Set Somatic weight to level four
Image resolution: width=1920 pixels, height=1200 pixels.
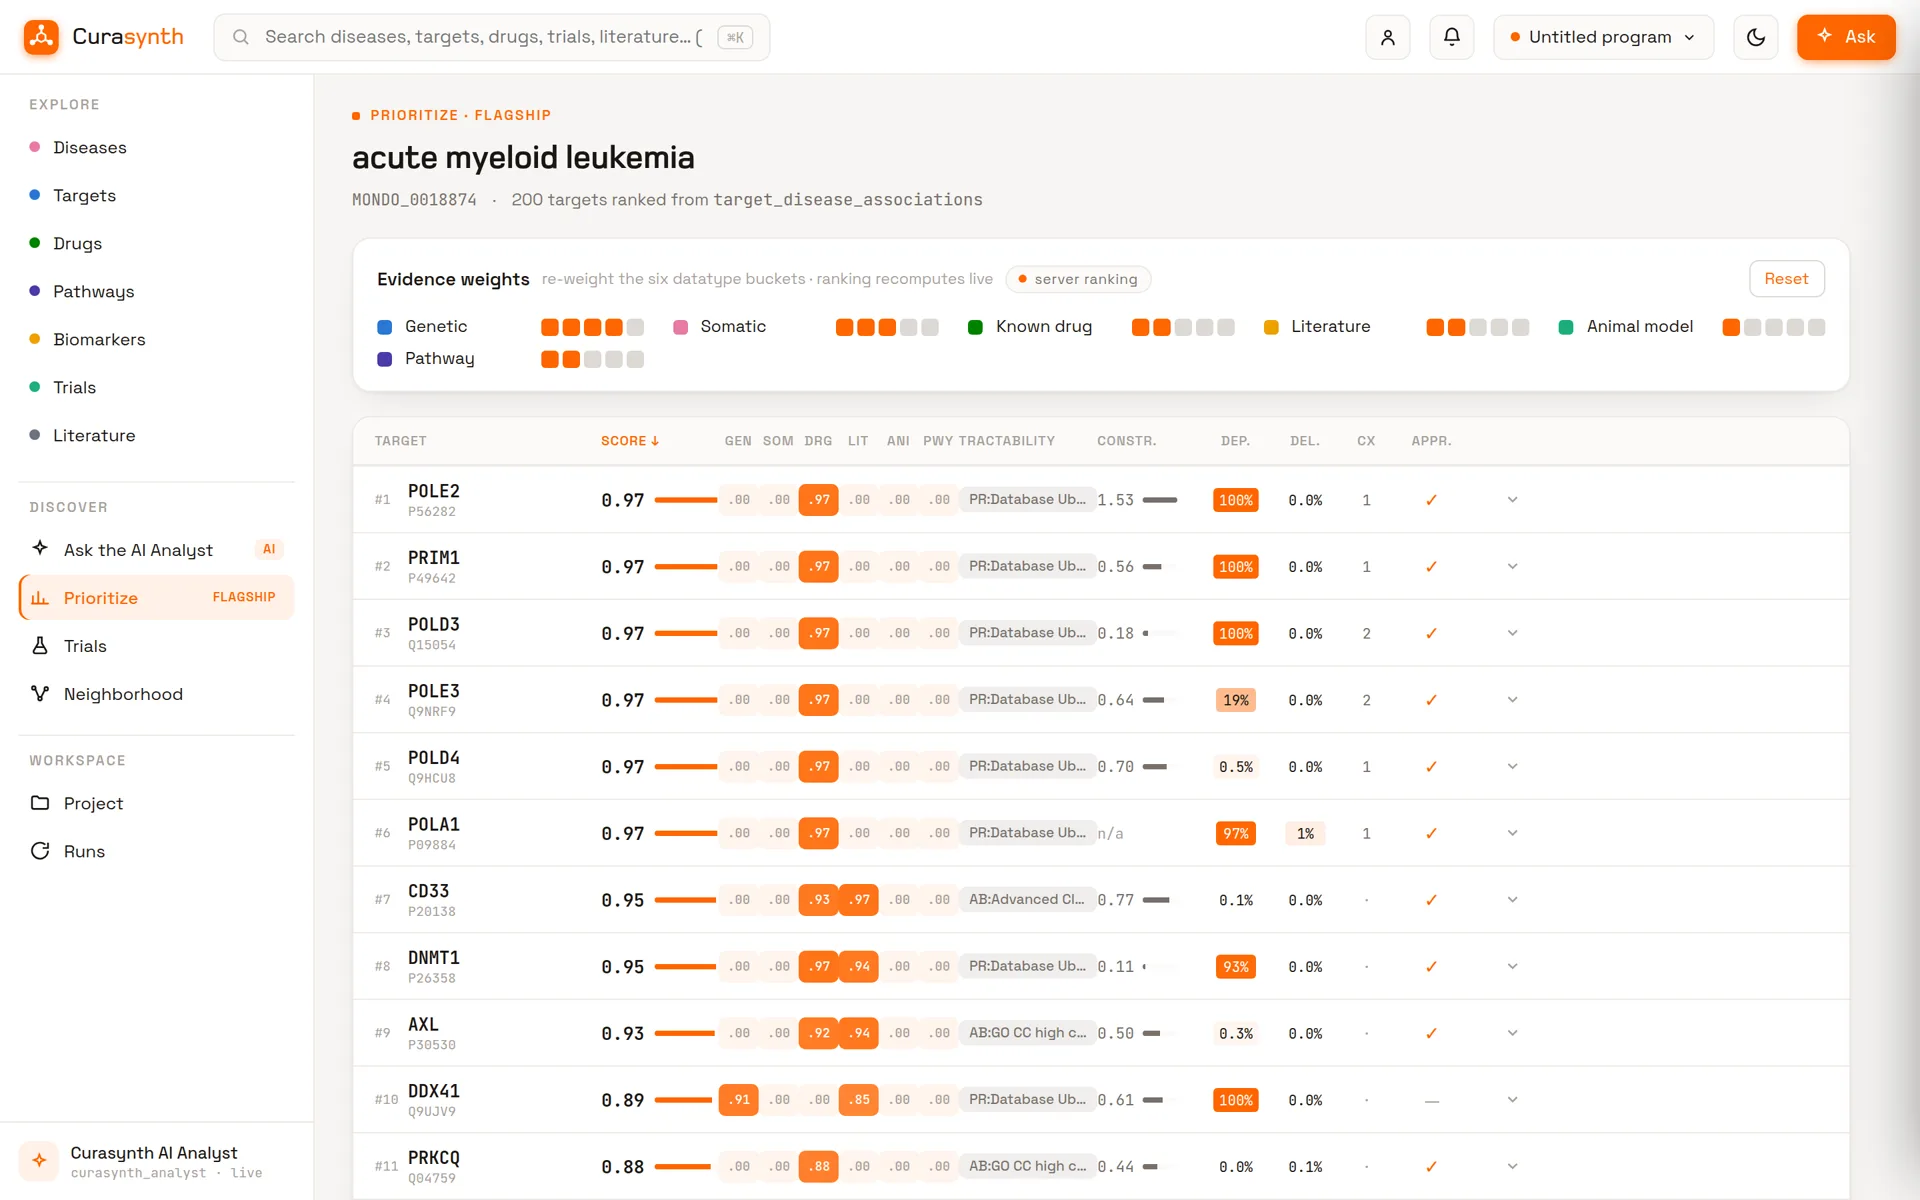click(x=908, y=327)
